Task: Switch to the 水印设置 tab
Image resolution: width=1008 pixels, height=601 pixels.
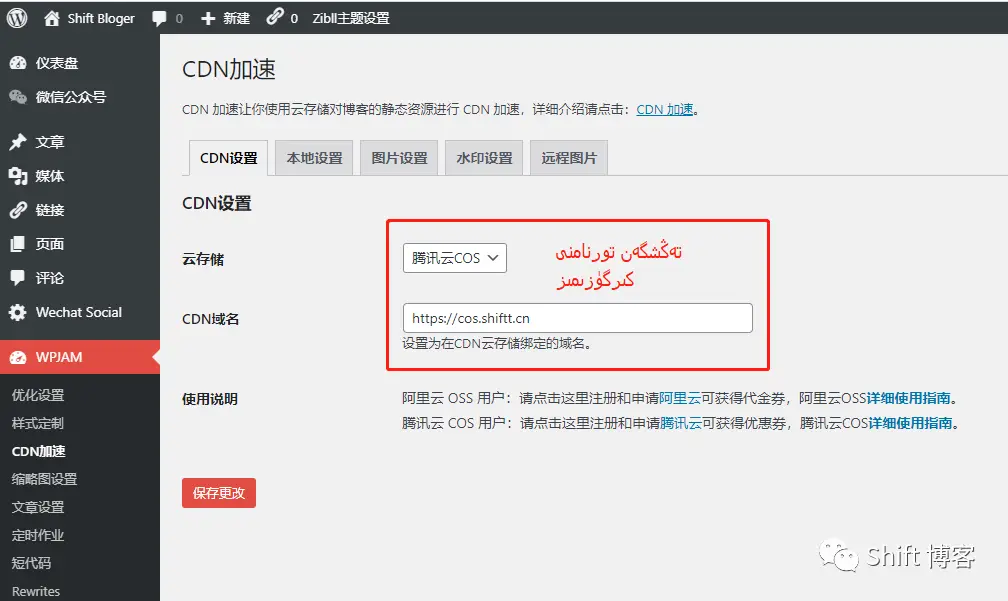Action: pyautogui.click(x=483, y=157)
